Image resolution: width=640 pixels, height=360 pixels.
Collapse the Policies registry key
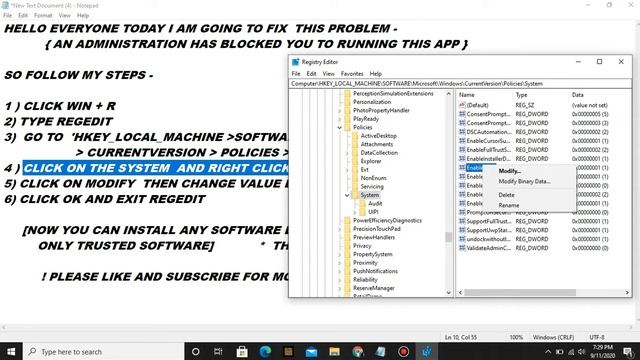340,128
